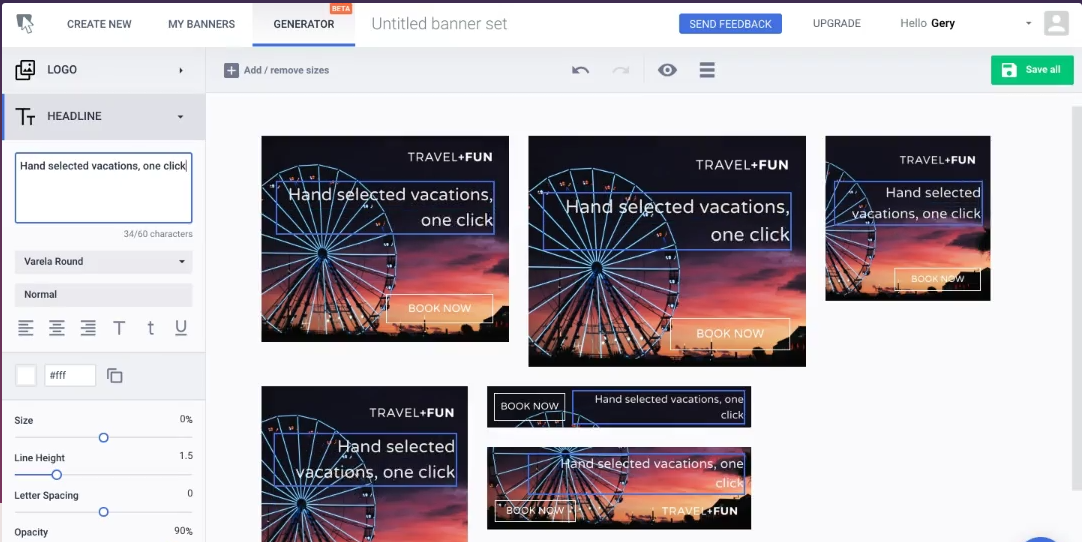Open the layers list icon

707,70
